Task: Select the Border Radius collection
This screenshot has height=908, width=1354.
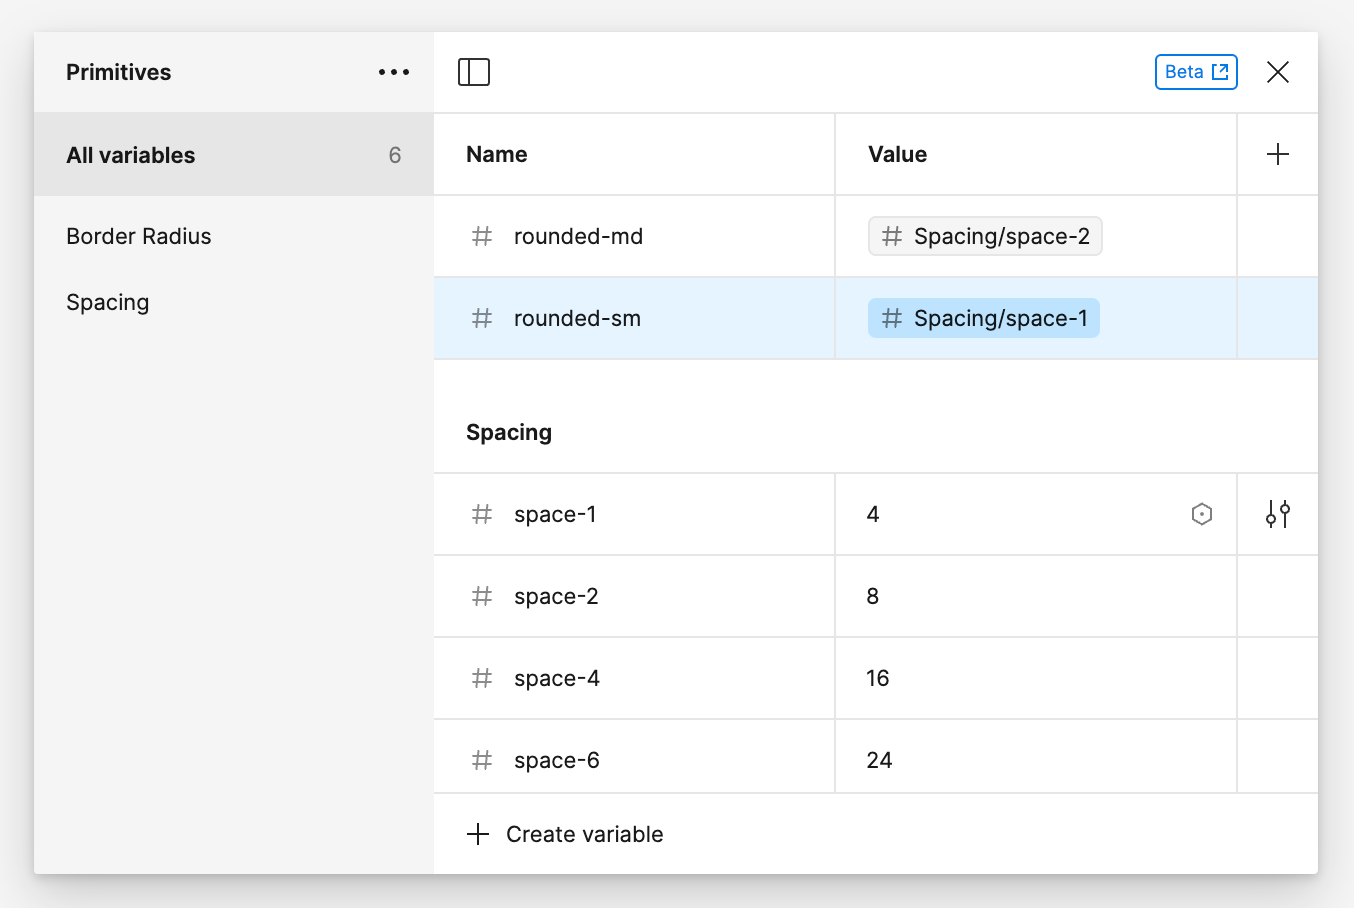Action: [138, 236]
